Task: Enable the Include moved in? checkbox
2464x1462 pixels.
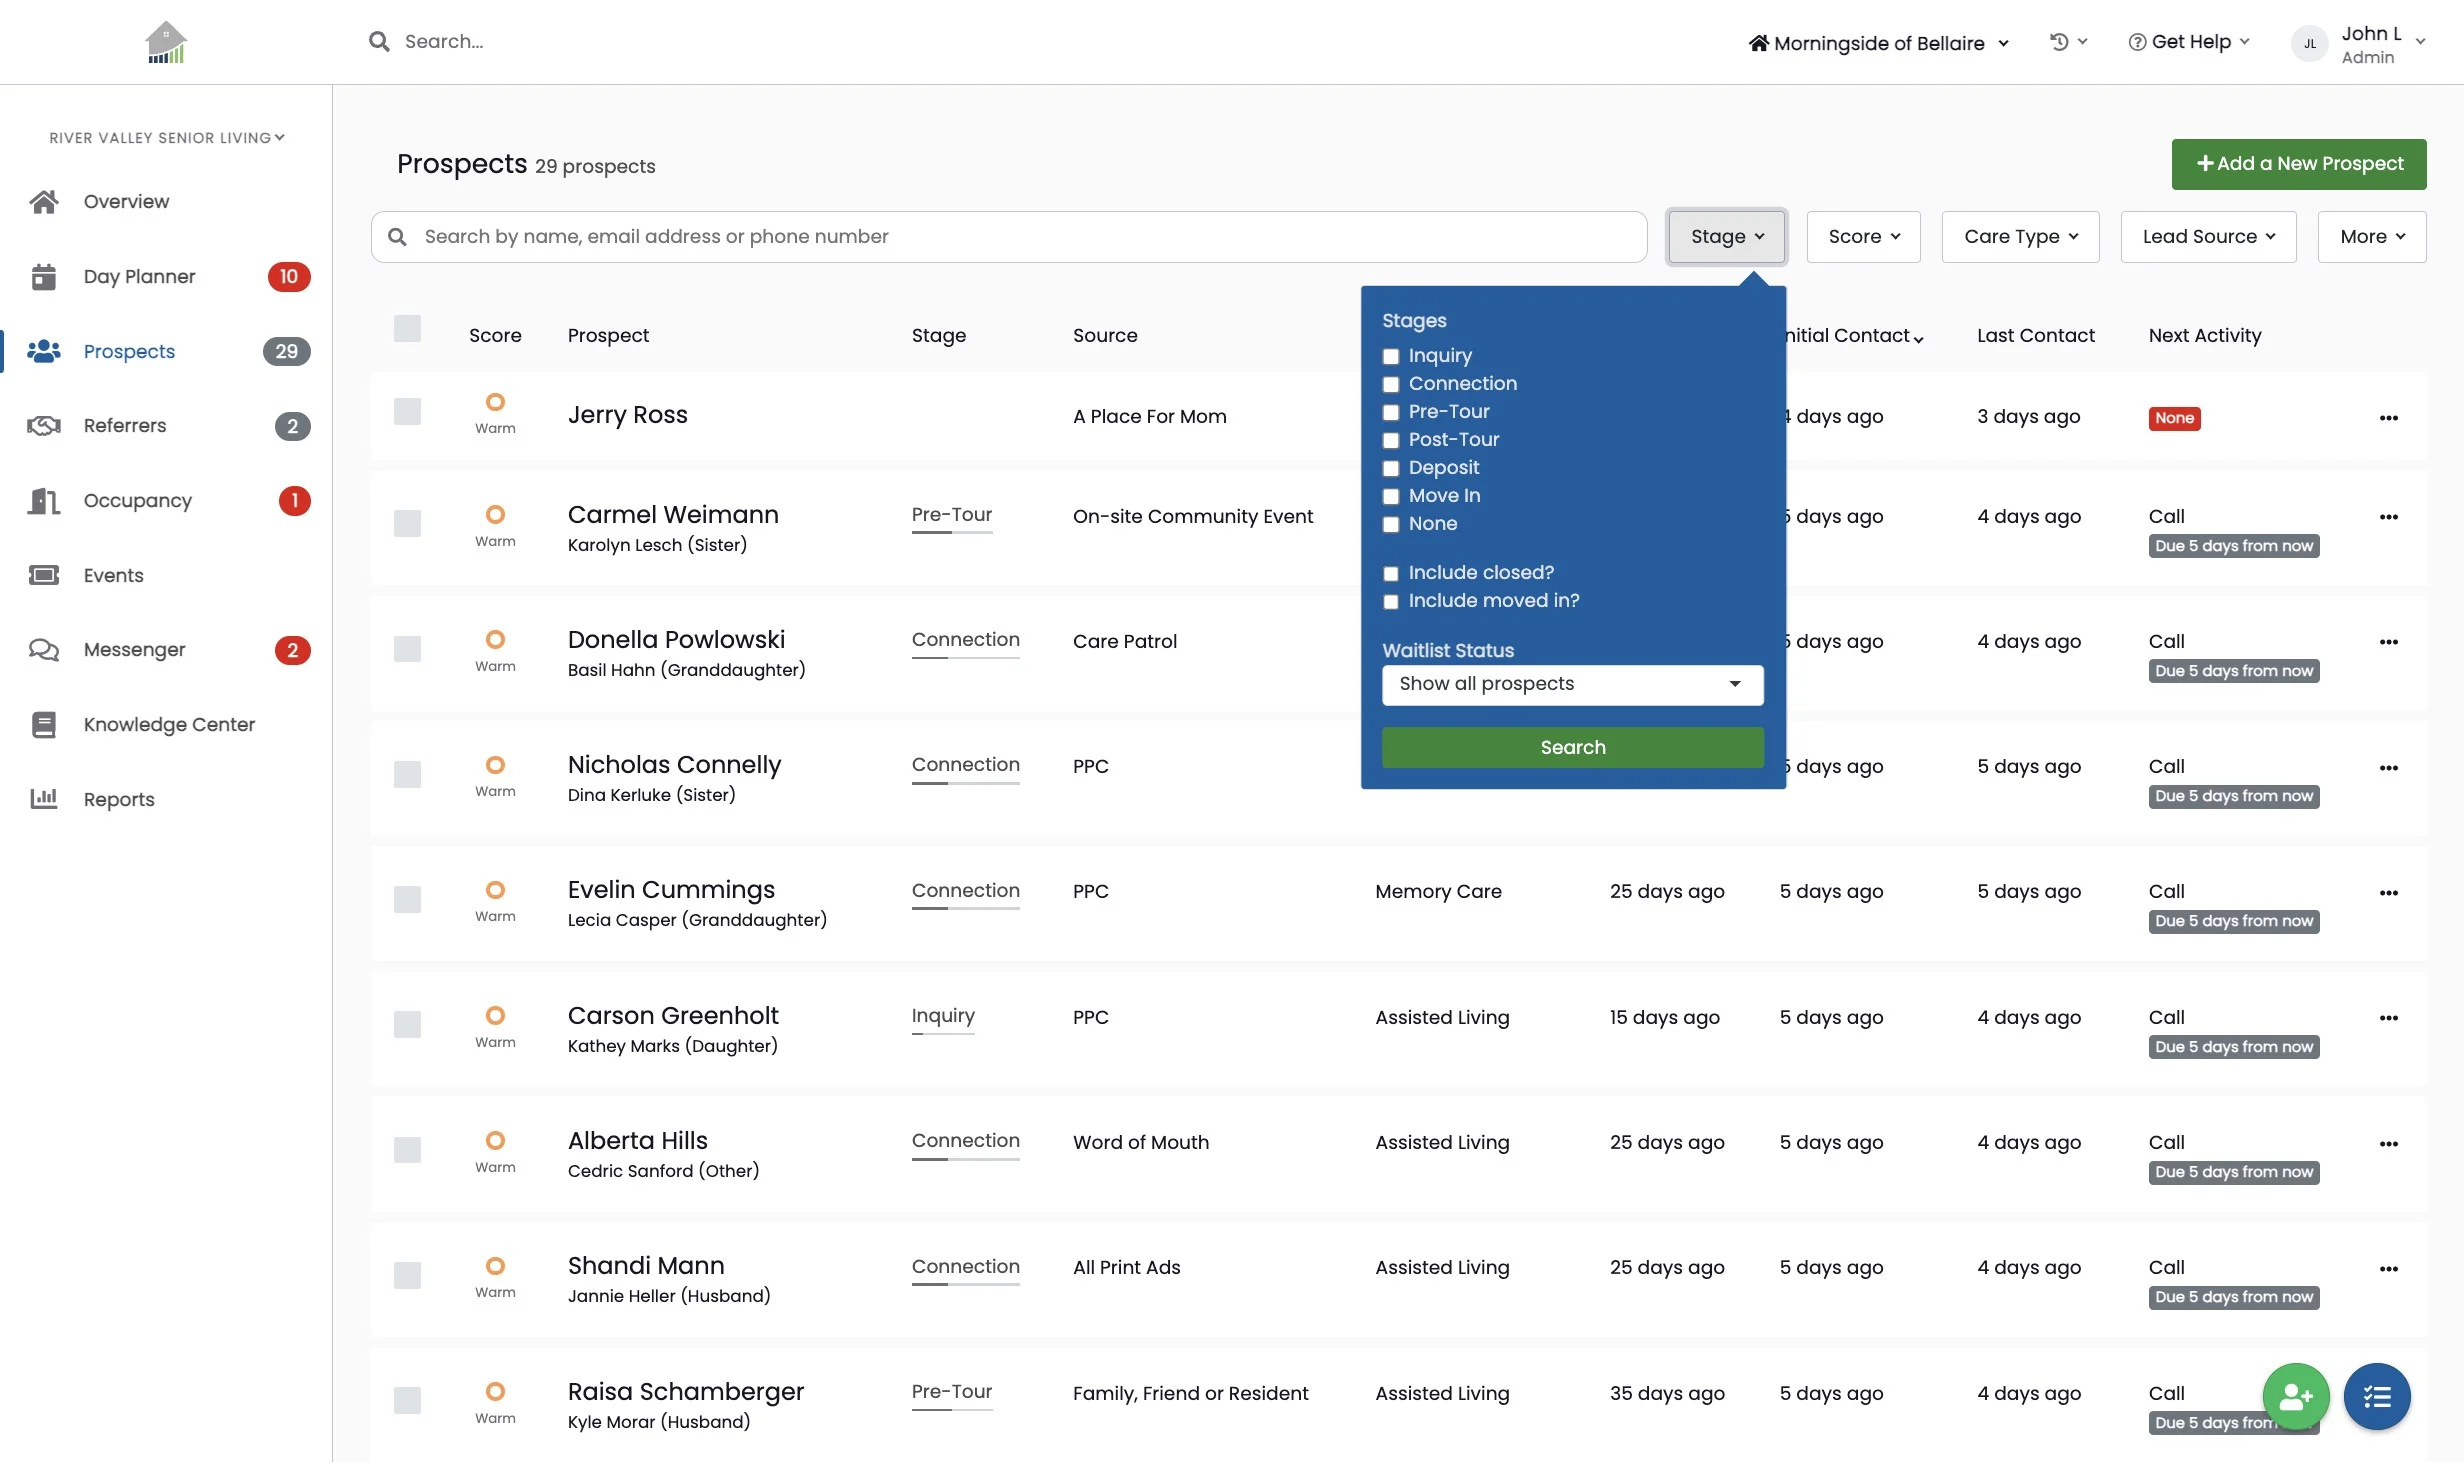Action: pyautogui.click(x=1390, y=601)
